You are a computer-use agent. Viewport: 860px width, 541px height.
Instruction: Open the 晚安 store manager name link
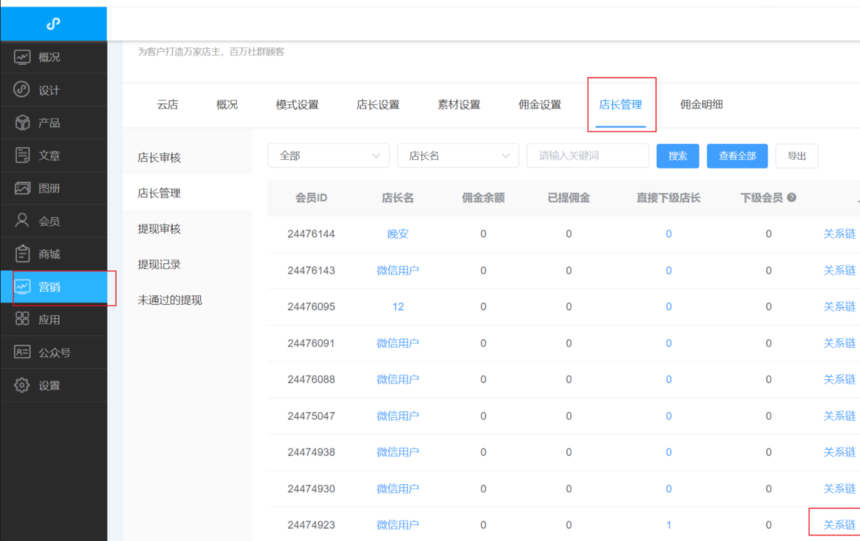pos(397,234)
